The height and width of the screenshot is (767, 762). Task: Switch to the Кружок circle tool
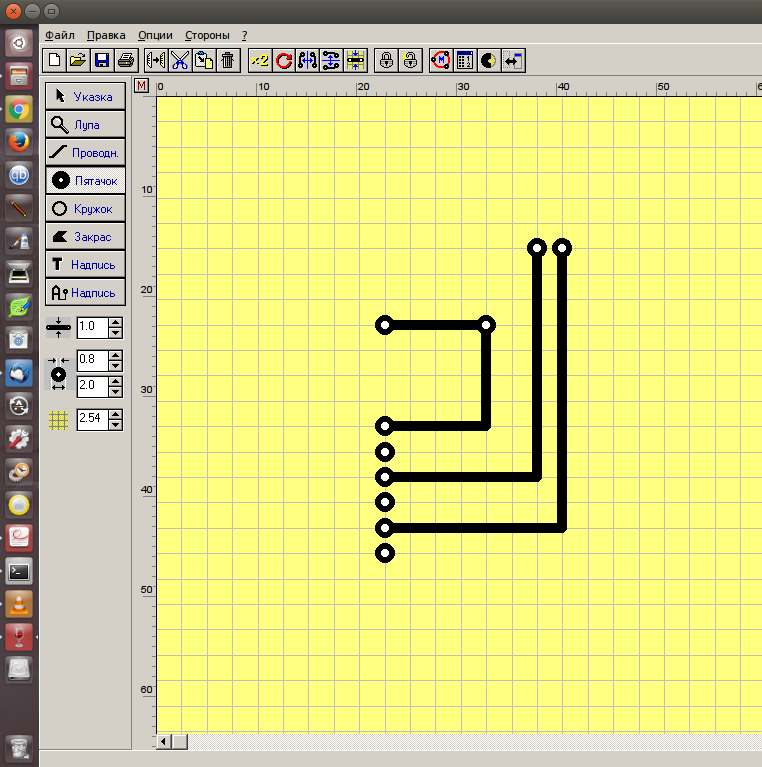(x=85, y=209)
